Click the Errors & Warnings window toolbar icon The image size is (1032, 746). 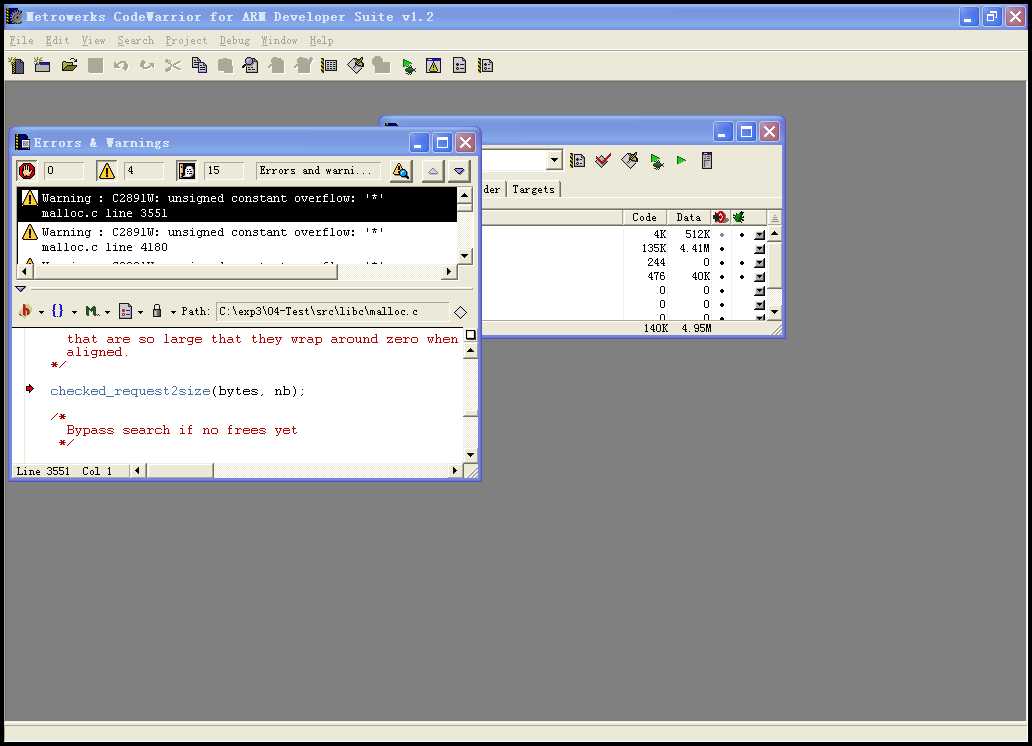[433, 65]
